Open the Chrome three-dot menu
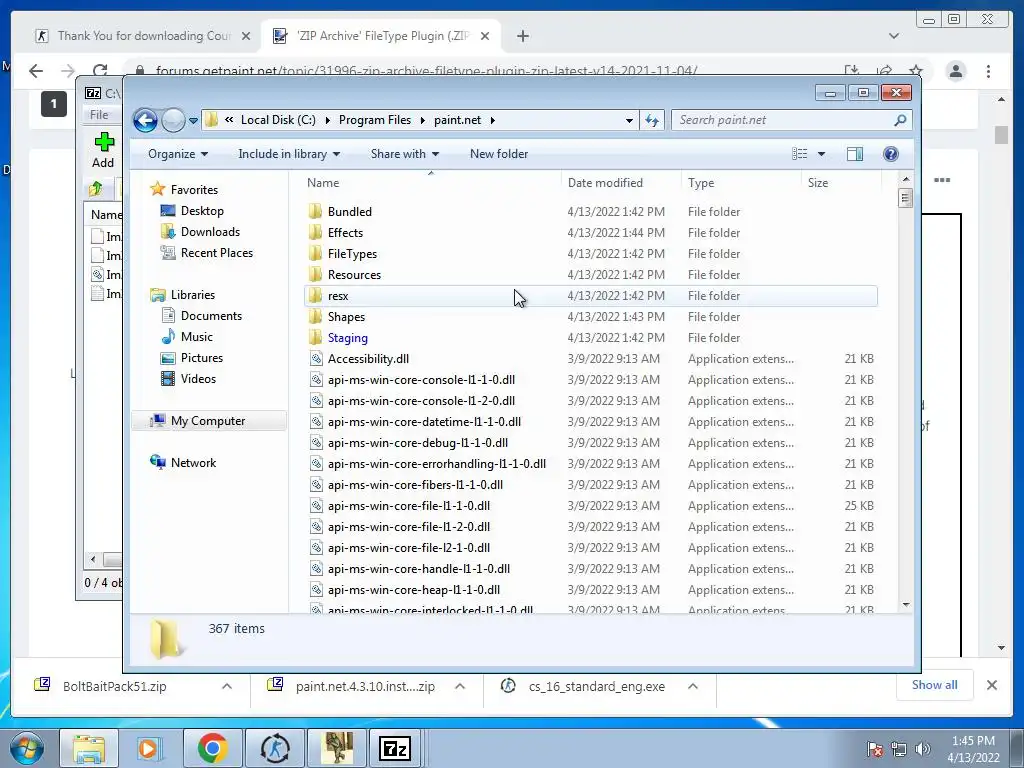The image size is (1024, 768). [989, 71]
